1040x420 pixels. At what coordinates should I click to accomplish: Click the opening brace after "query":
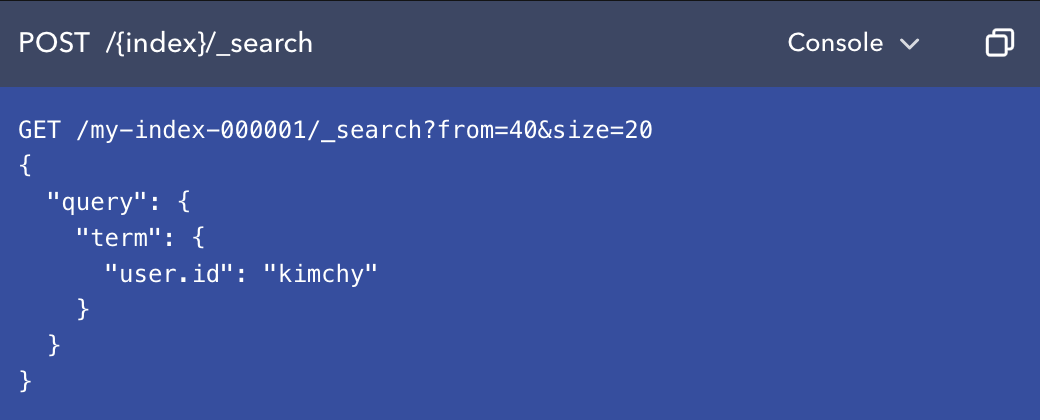click(183, 202)
